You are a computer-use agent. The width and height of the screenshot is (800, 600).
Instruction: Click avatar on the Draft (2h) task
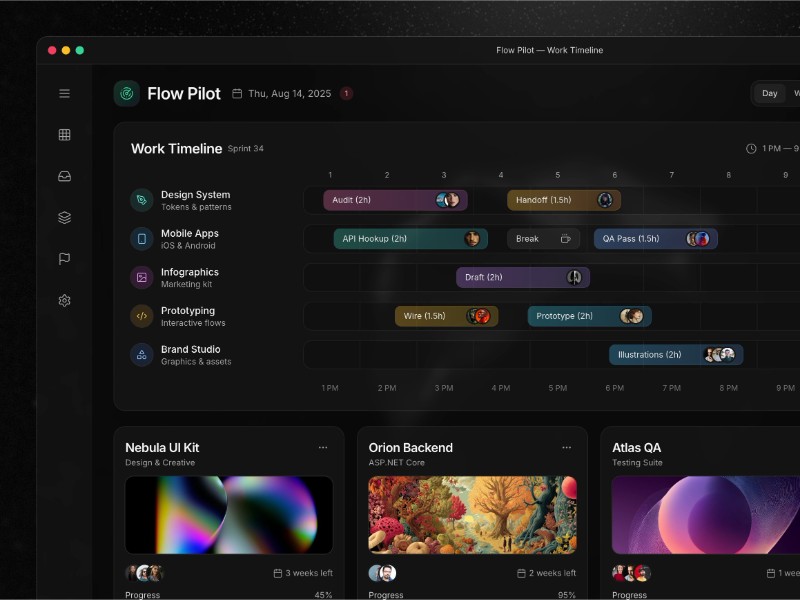pyautogui.click(x=574, y=278)
